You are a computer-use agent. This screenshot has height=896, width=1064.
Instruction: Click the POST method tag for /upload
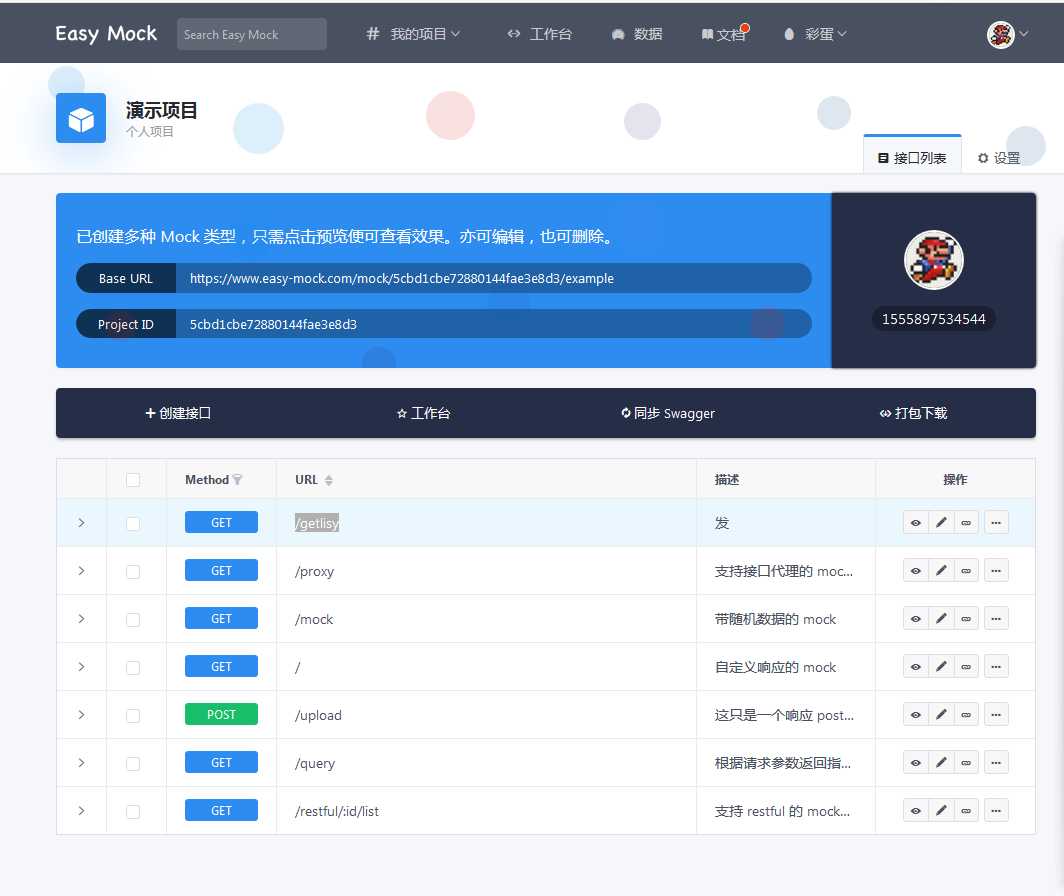(x=221, y=714)
